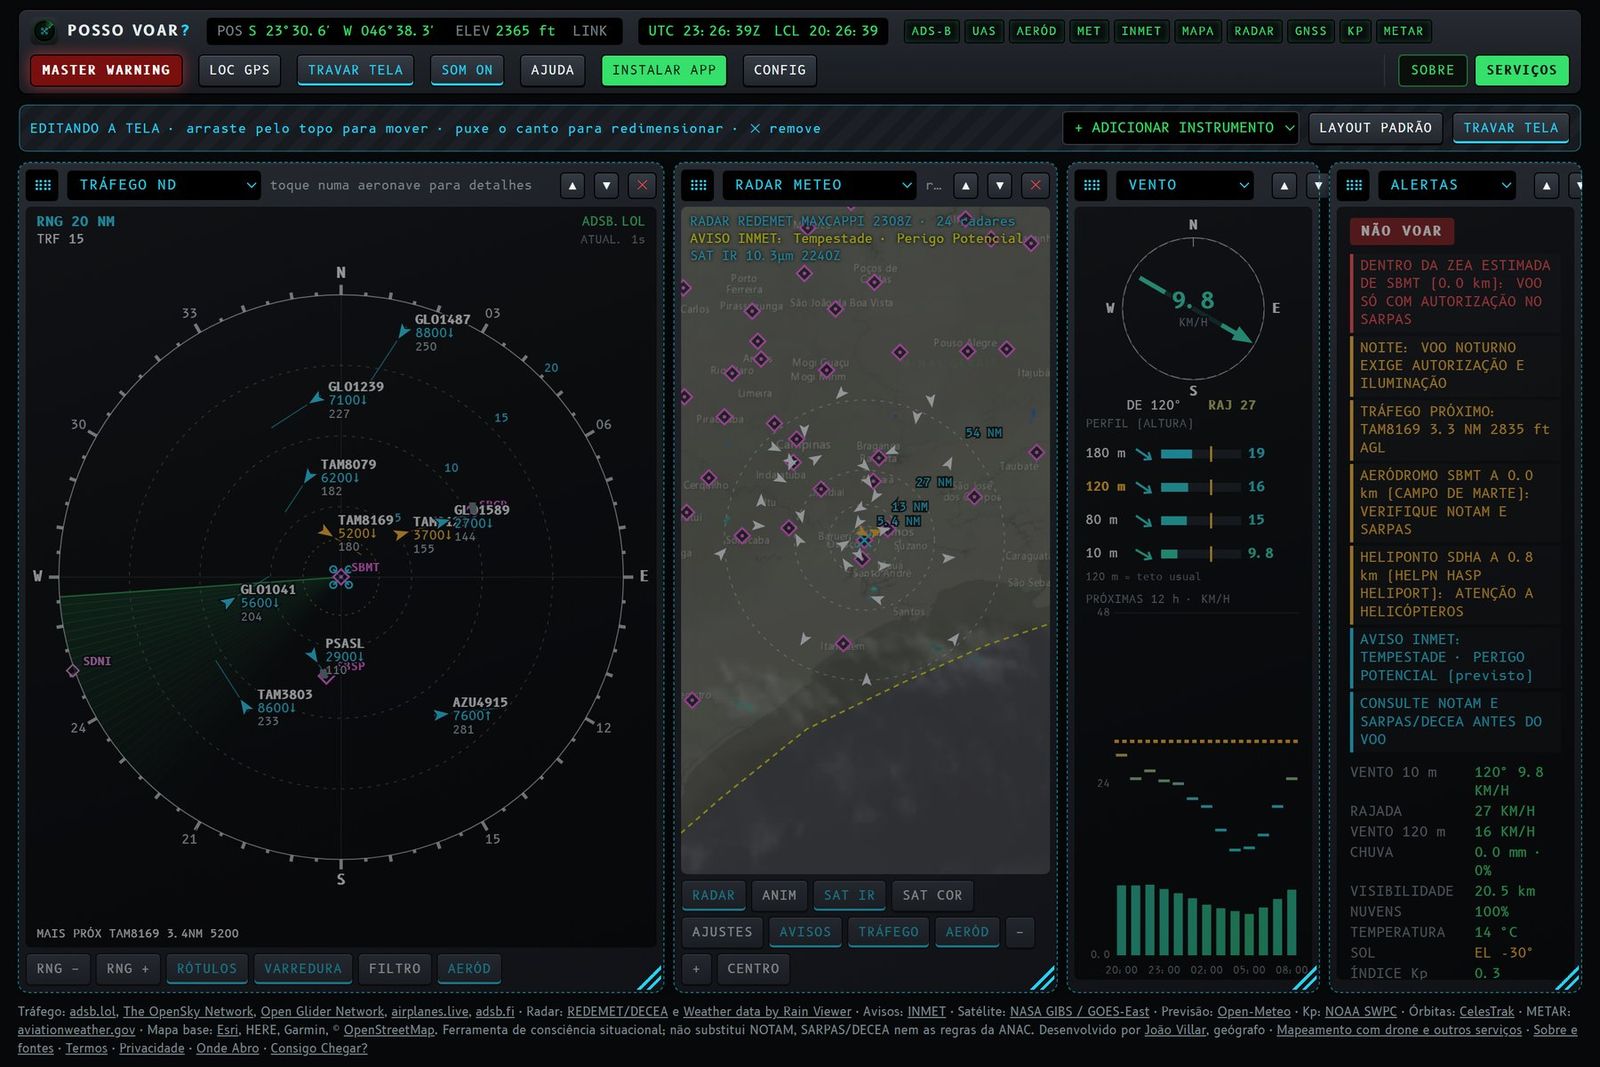Open the RADAR METEO instrument dropdown
Viewport: 1600px width, 1067px height.
(x=819, y=185)
